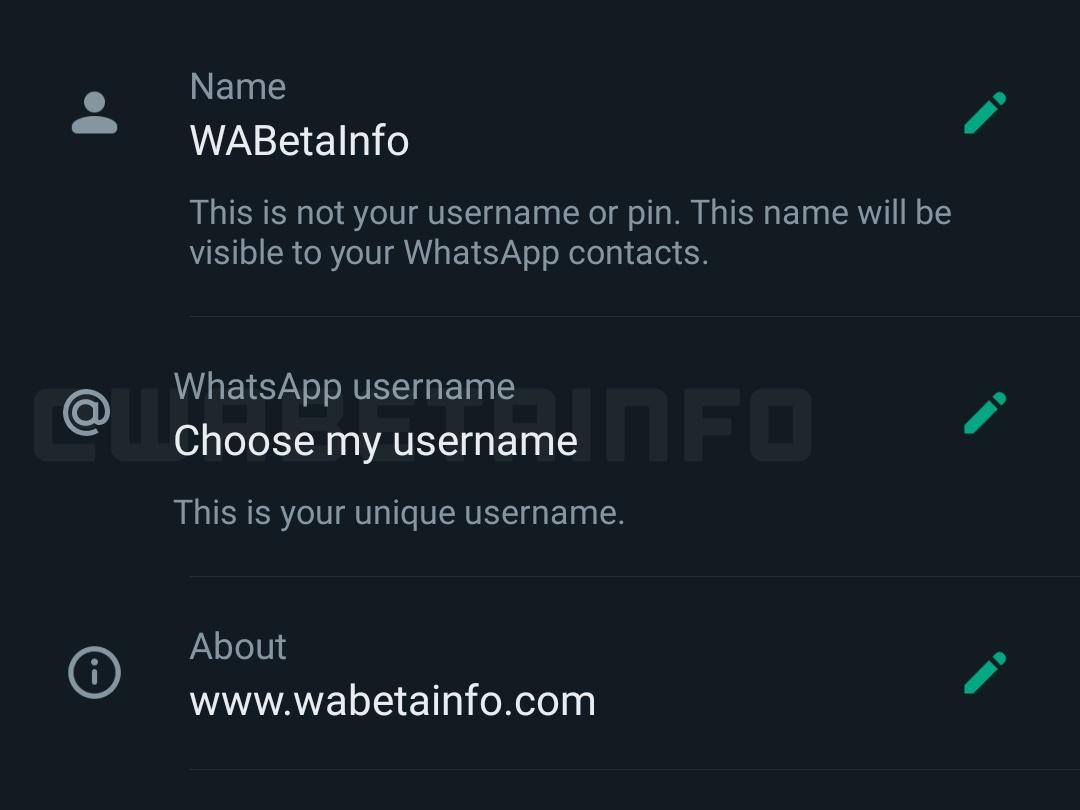Tap "This is your unique username." hint
This screenshot has width=1080, height=810.
point(399,513)
